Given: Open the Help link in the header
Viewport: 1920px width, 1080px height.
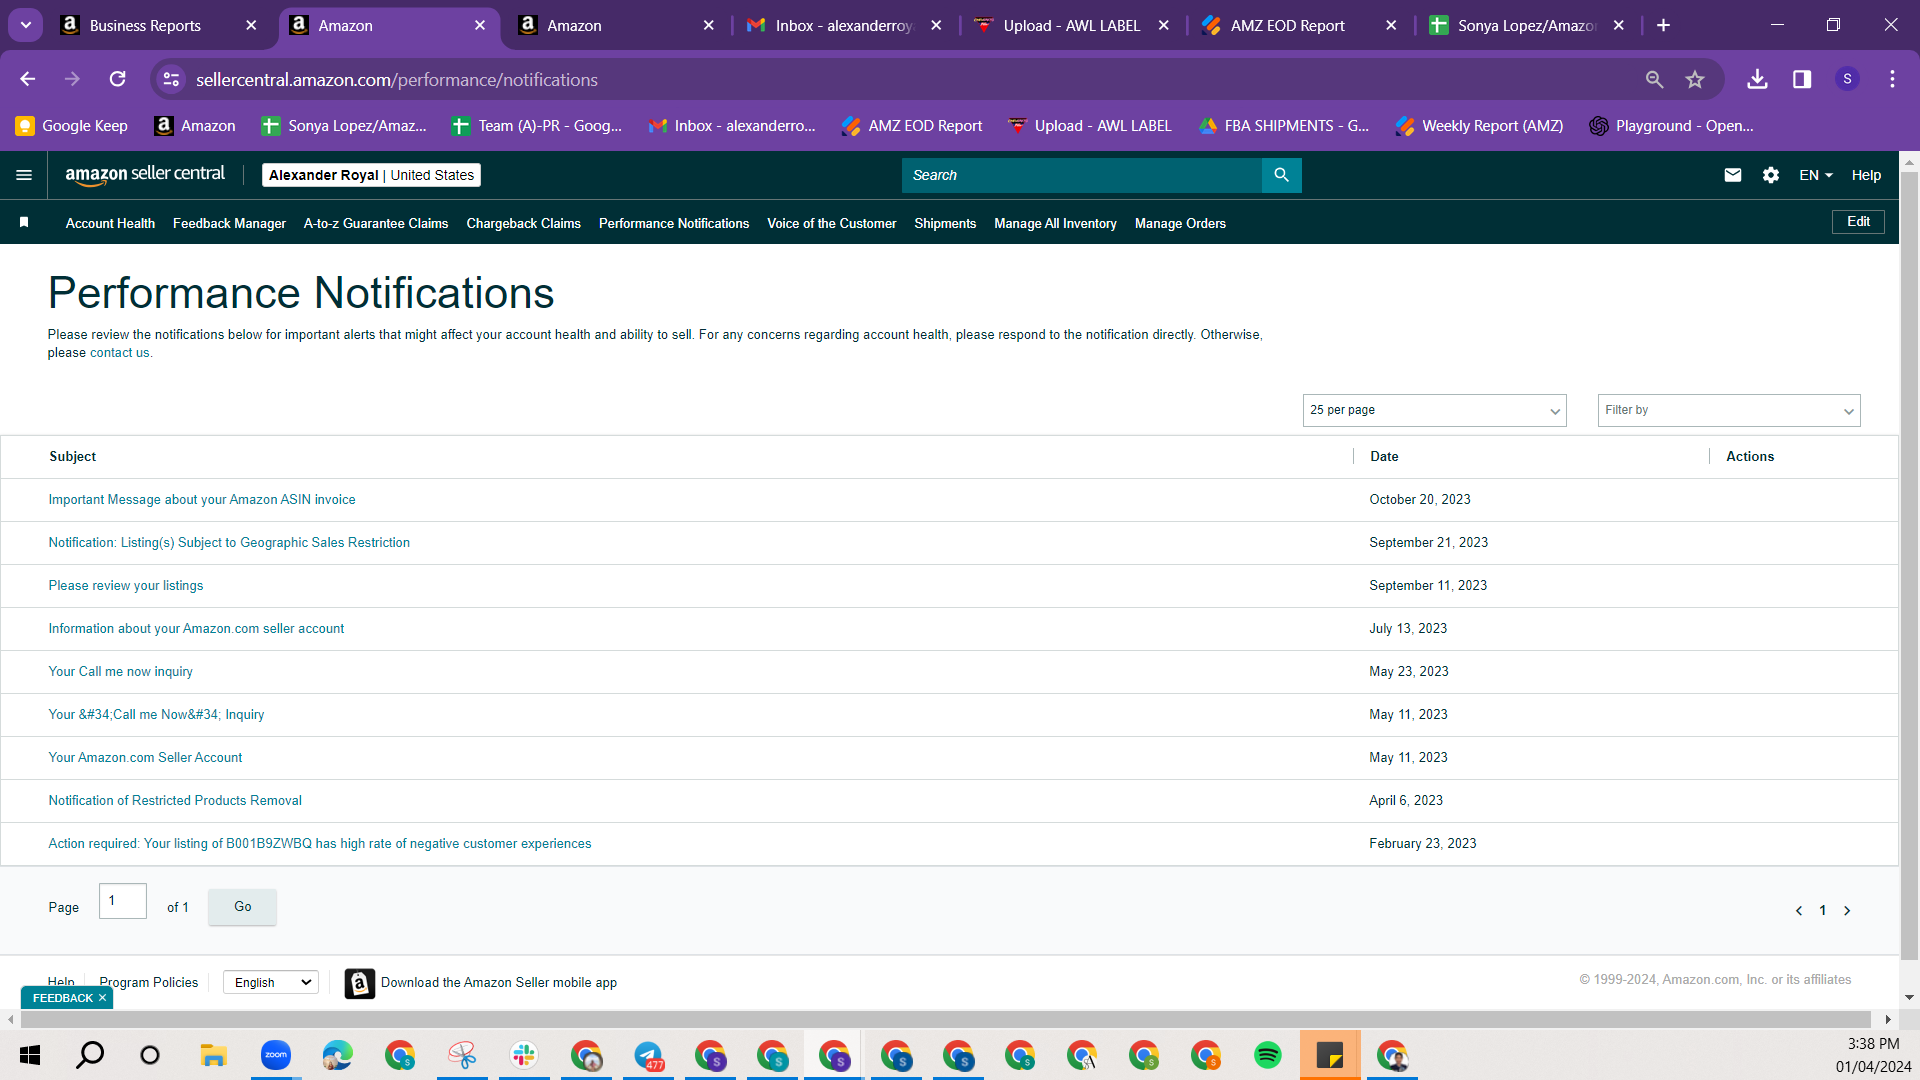Looking at the screenshot, I should tap(1866, 175).
